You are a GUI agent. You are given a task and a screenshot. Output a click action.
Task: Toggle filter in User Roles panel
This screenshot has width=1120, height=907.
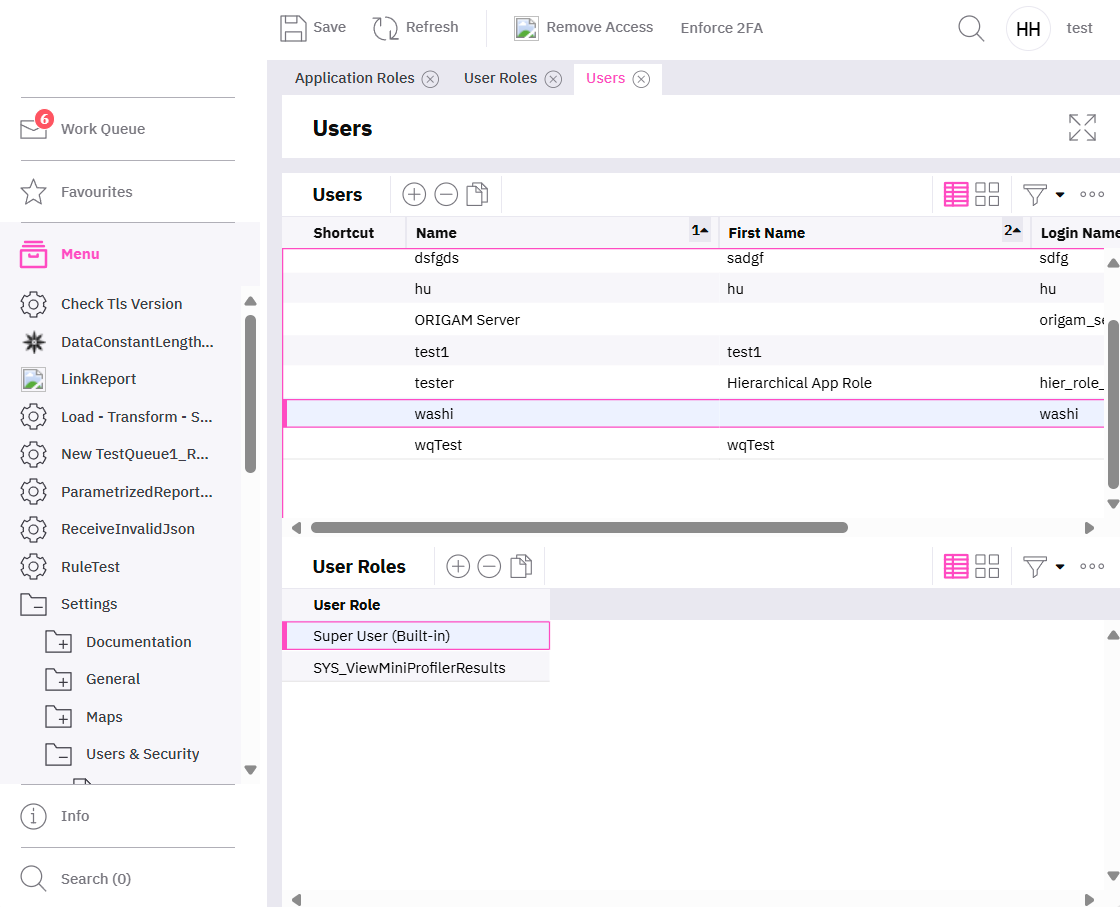[x=1035, y=567]
